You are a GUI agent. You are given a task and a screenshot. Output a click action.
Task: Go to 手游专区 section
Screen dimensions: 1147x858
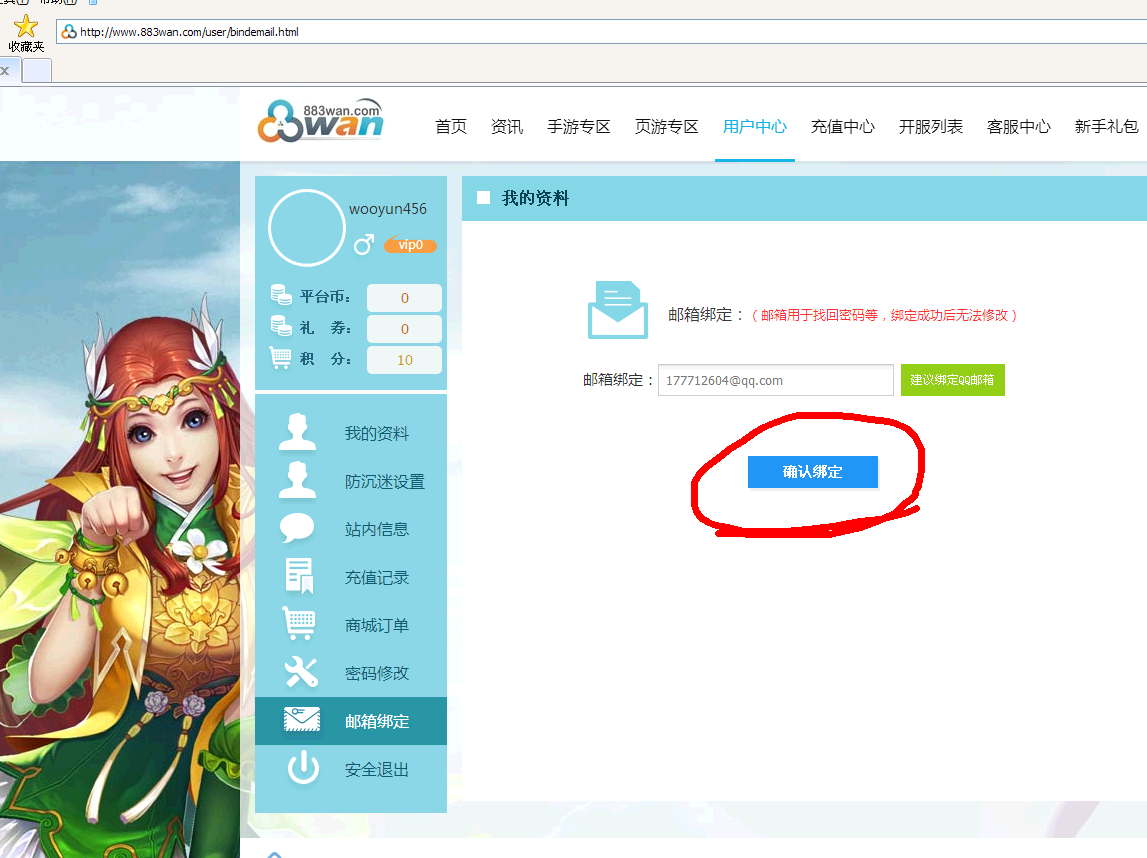pos(579,127)
